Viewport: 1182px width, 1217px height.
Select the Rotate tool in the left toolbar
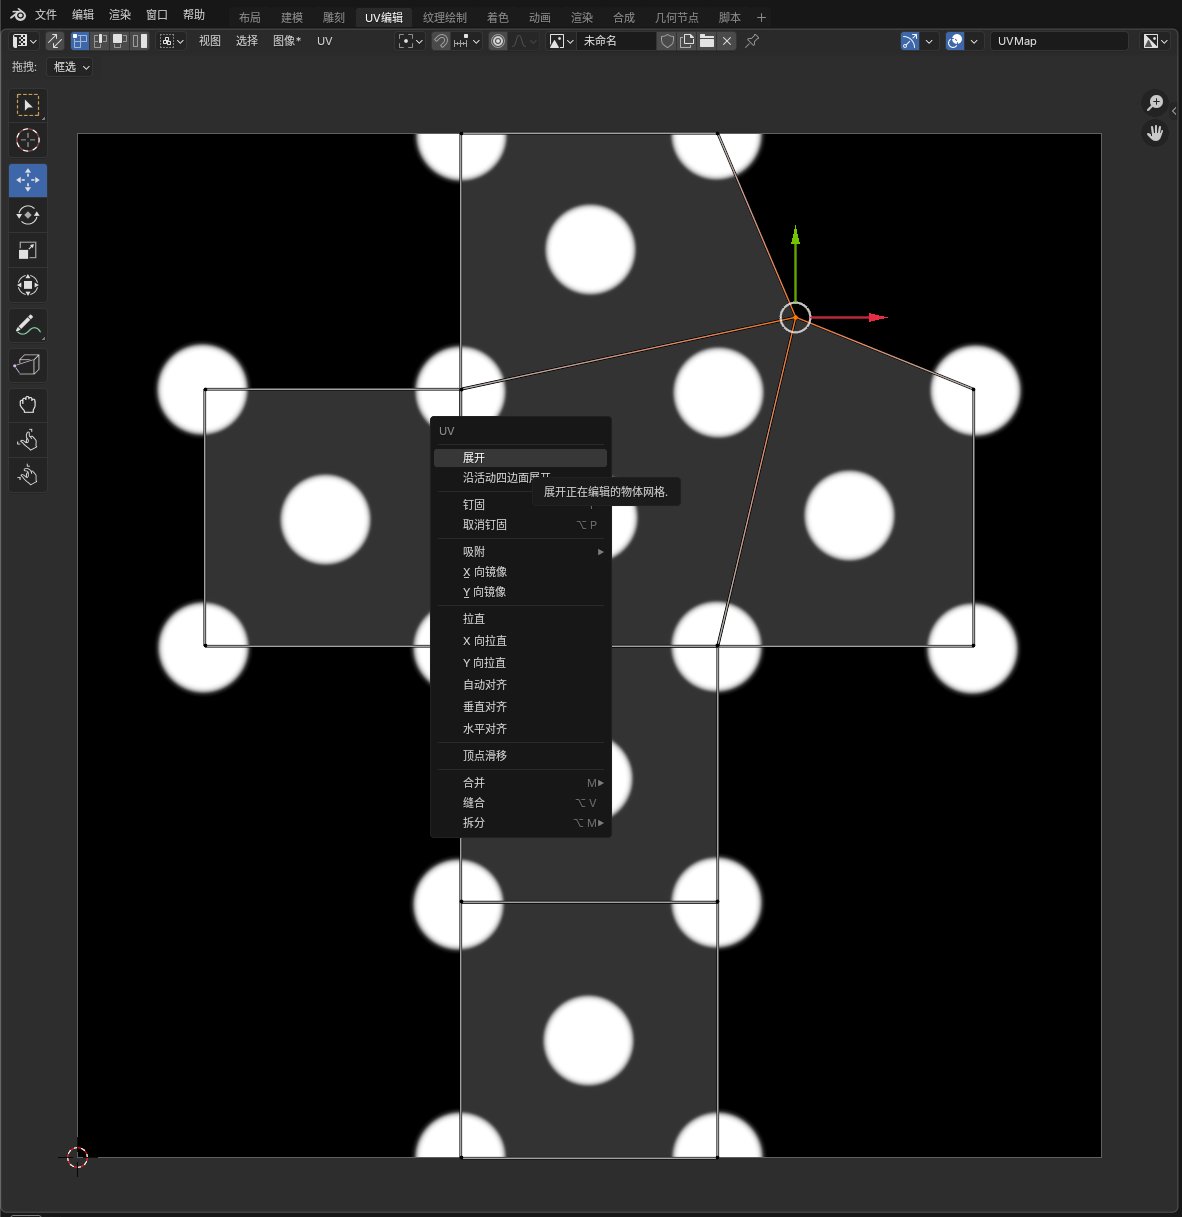(28, 215)
